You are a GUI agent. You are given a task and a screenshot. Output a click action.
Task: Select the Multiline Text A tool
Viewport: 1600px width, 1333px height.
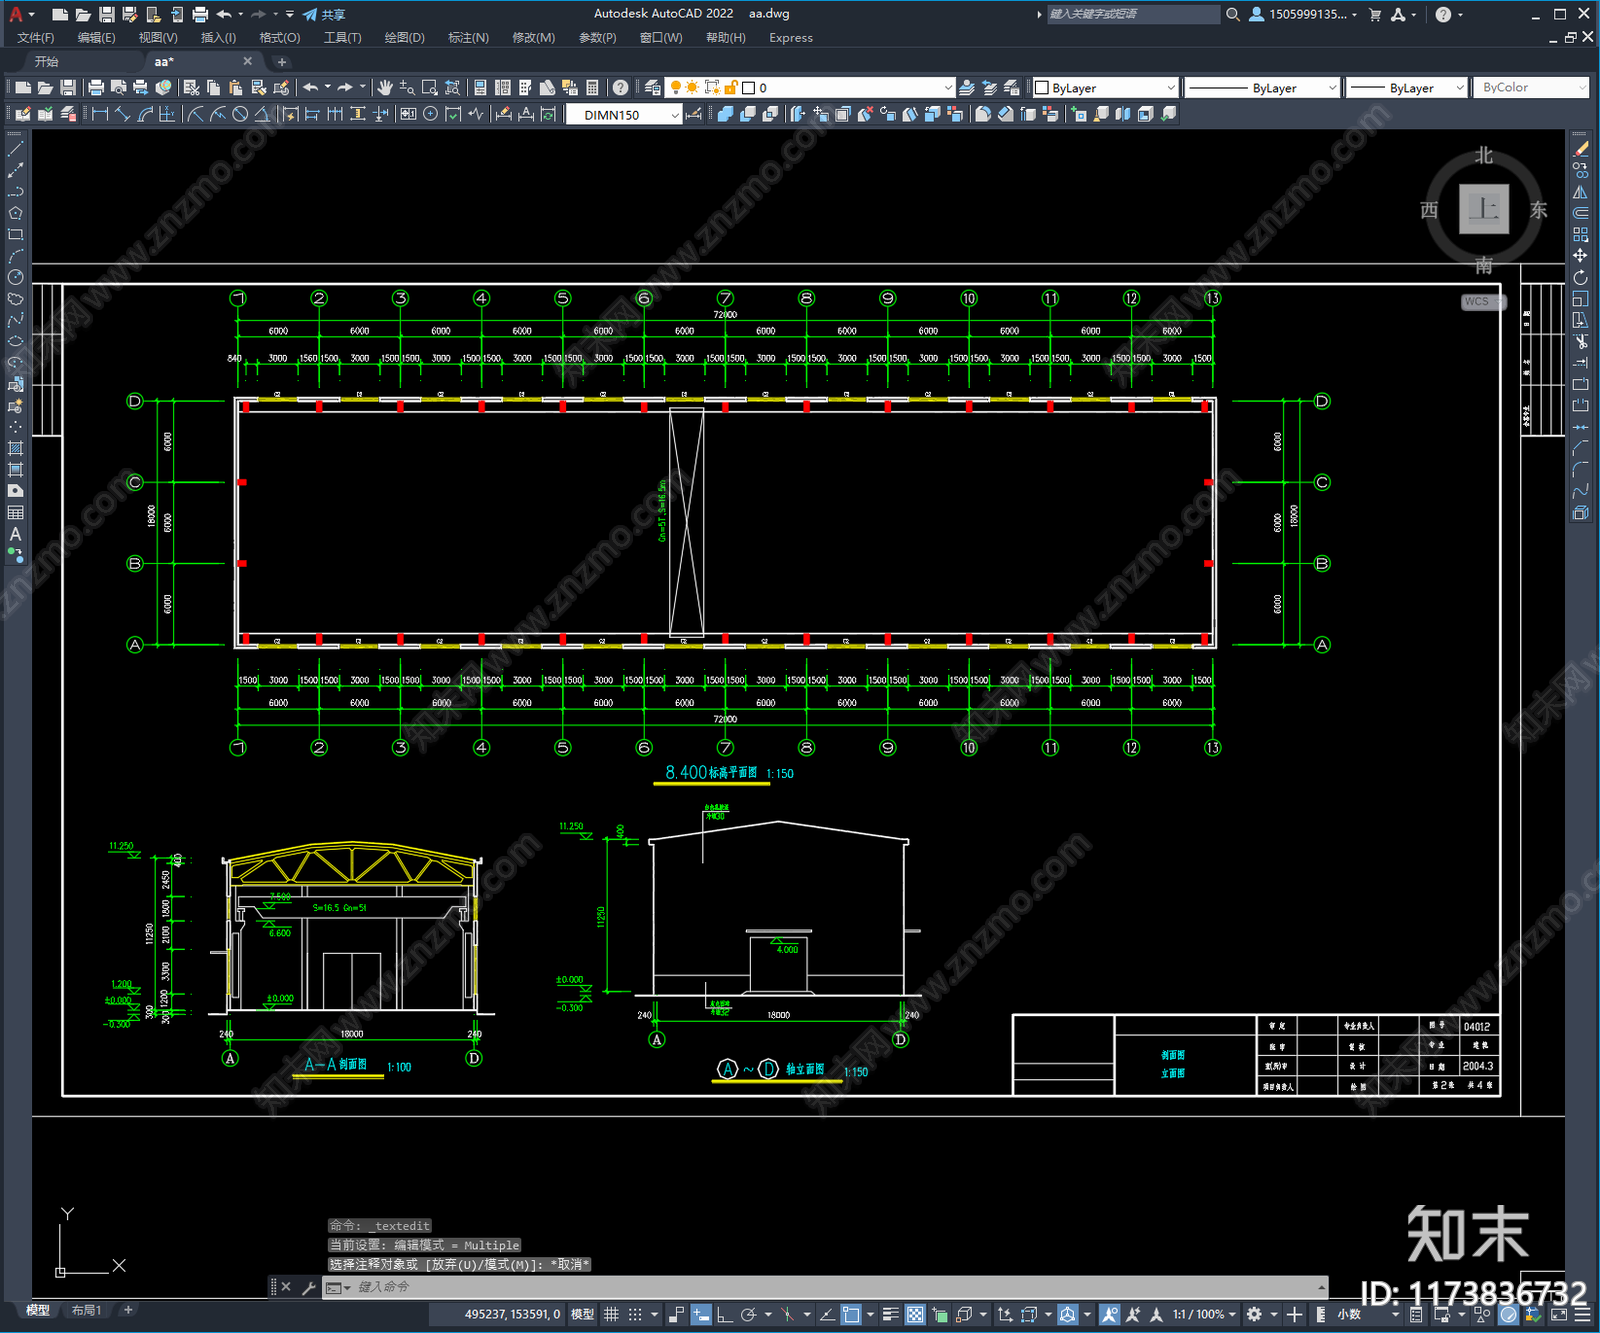15,534
